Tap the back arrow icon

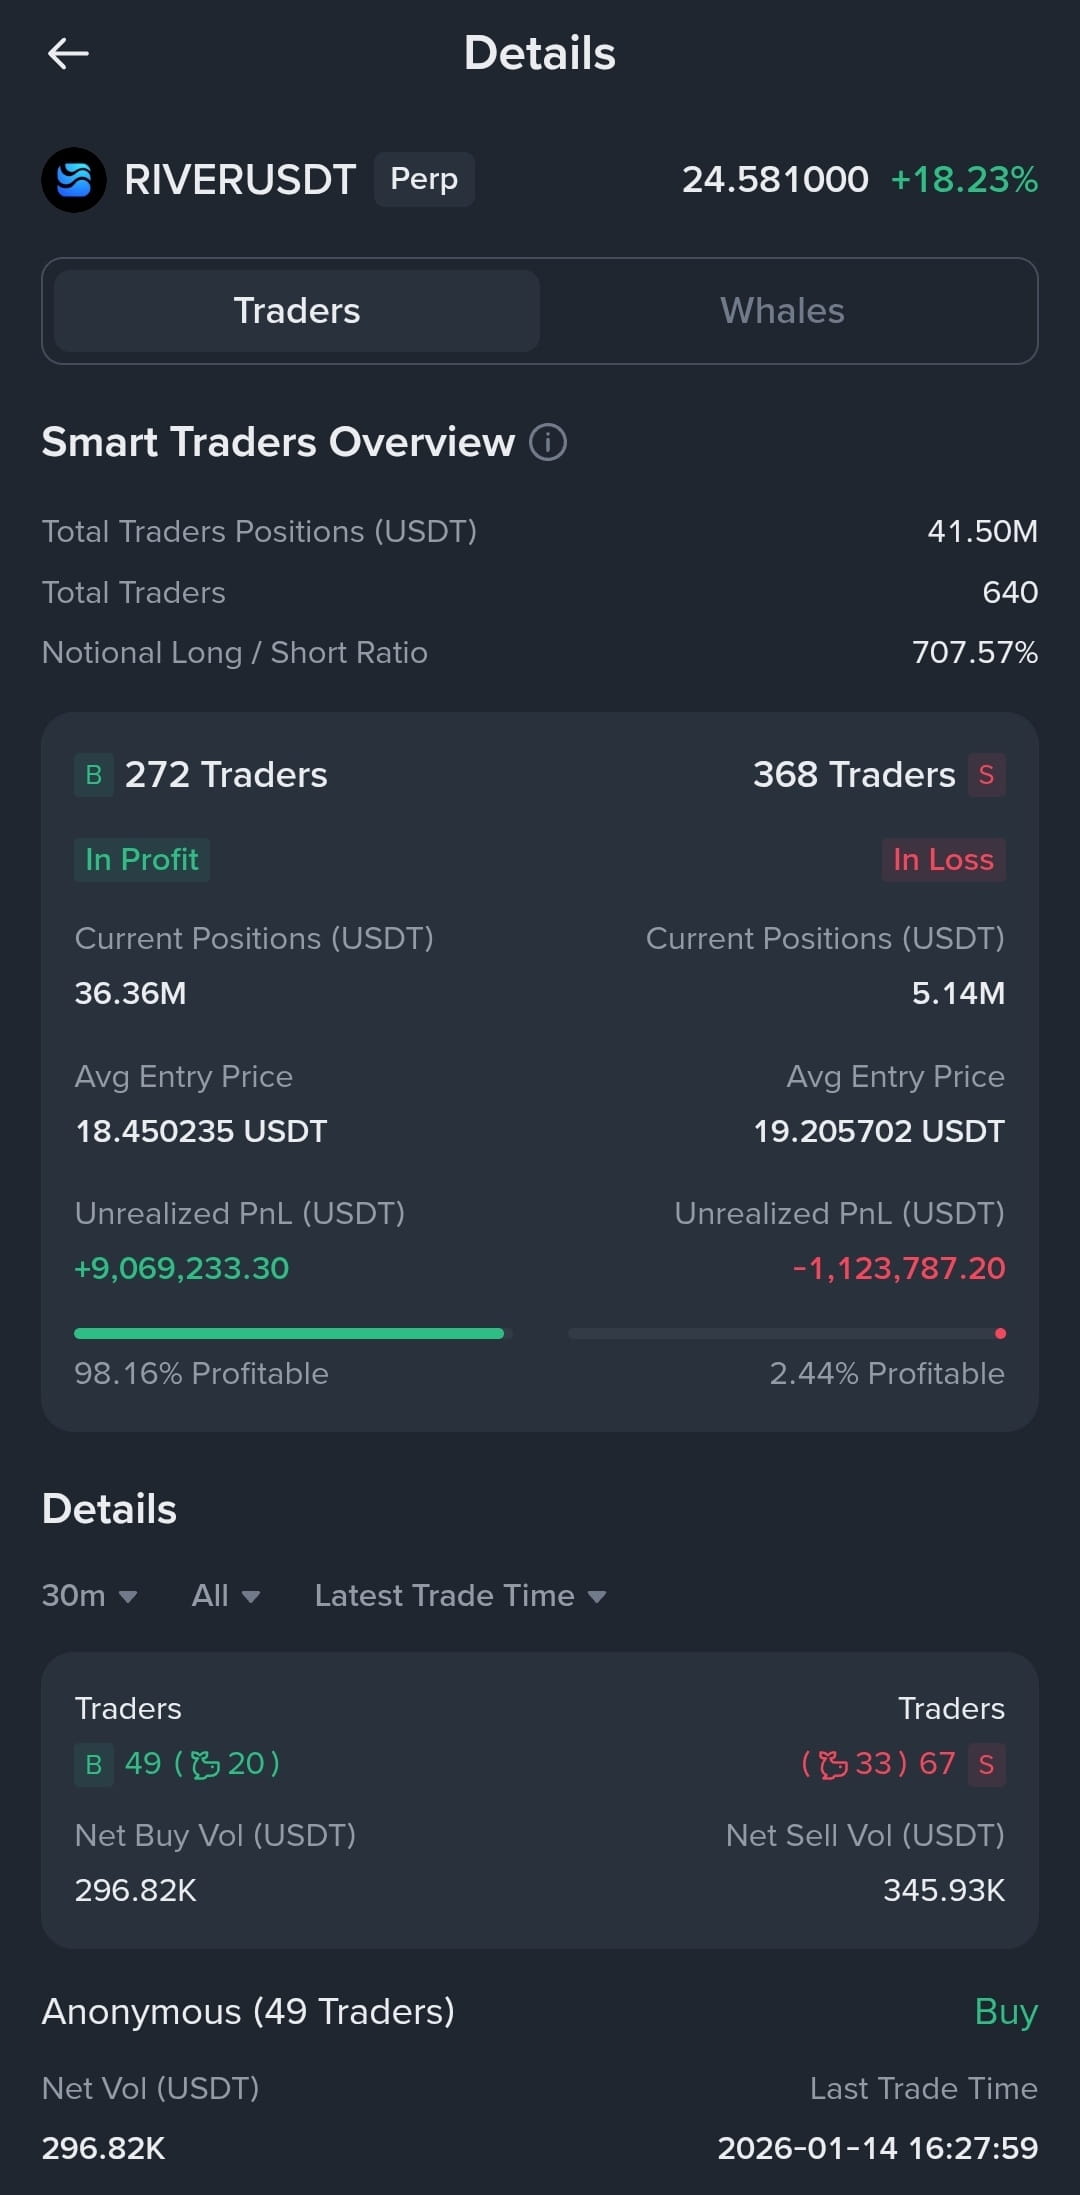click(68, 53)
